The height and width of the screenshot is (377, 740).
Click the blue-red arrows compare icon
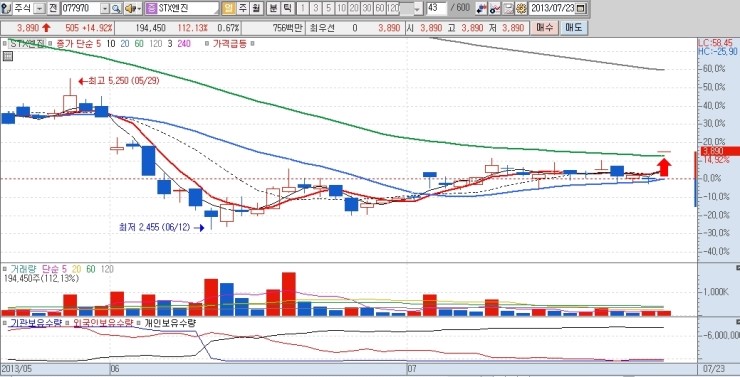pos(481,8)
